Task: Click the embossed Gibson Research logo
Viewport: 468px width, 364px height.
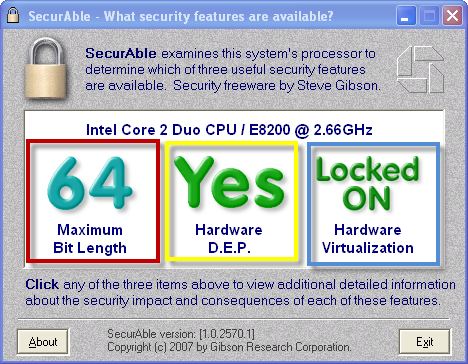Action: pyautogui.click(x=420, y=69)
